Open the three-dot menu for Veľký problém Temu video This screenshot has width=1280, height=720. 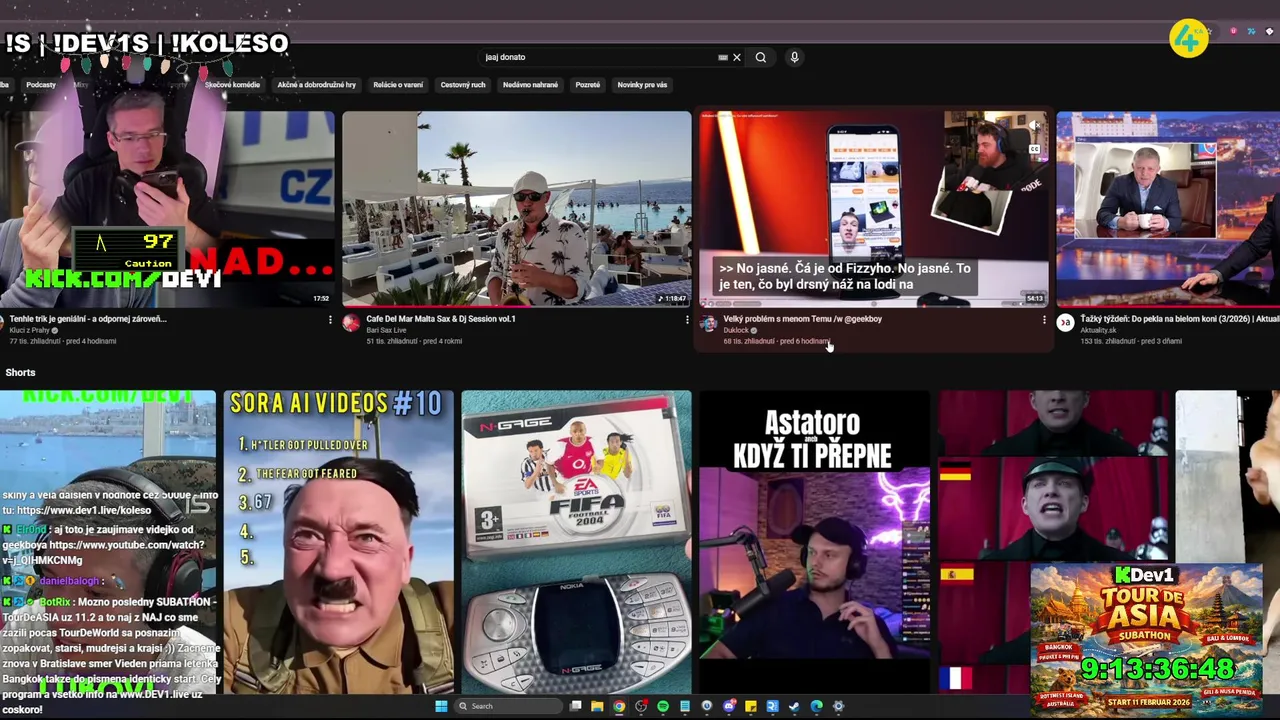tap(1044, 320)
